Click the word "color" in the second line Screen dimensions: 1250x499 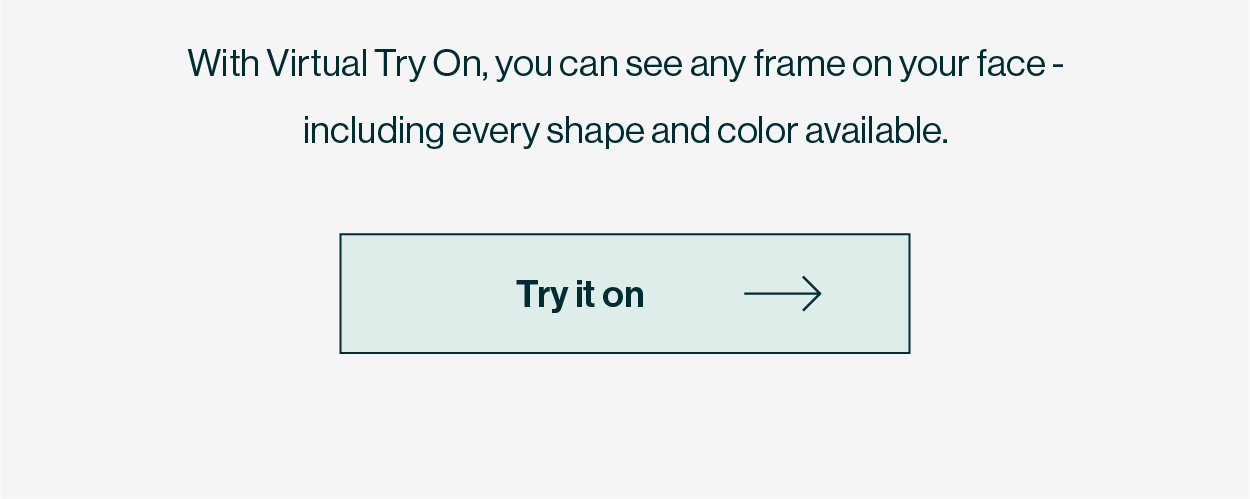click(759, 130)
